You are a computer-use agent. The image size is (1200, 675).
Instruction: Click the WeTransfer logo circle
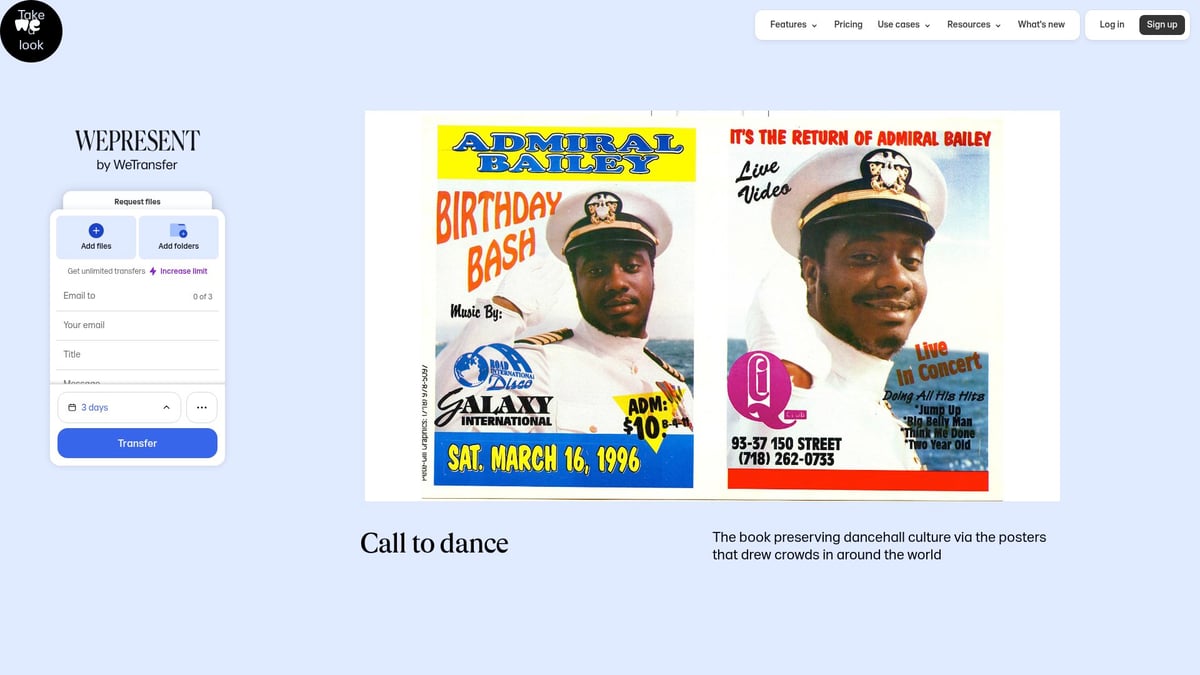point(31,31)
